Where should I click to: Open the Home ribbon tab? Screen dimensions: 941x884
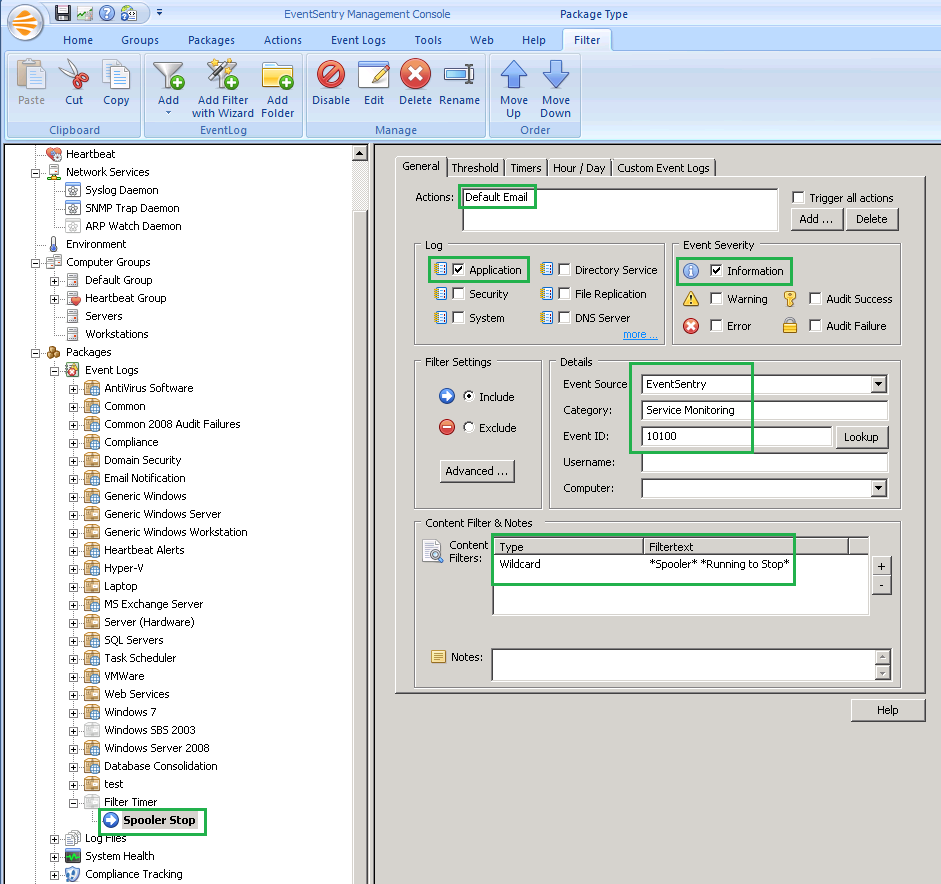[x=78, y=40]
